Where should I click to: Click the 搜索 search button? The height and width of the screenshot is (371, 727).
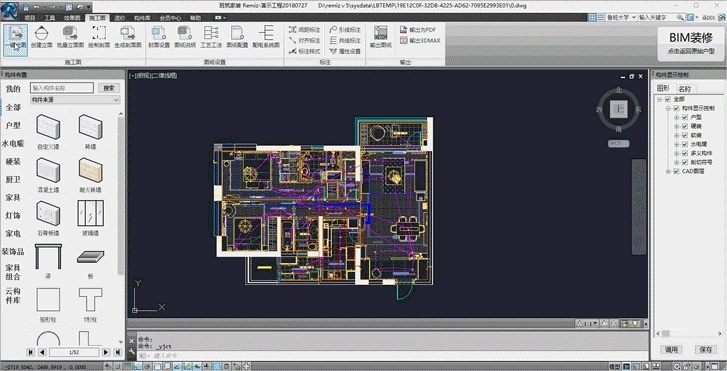coord(108,88)
